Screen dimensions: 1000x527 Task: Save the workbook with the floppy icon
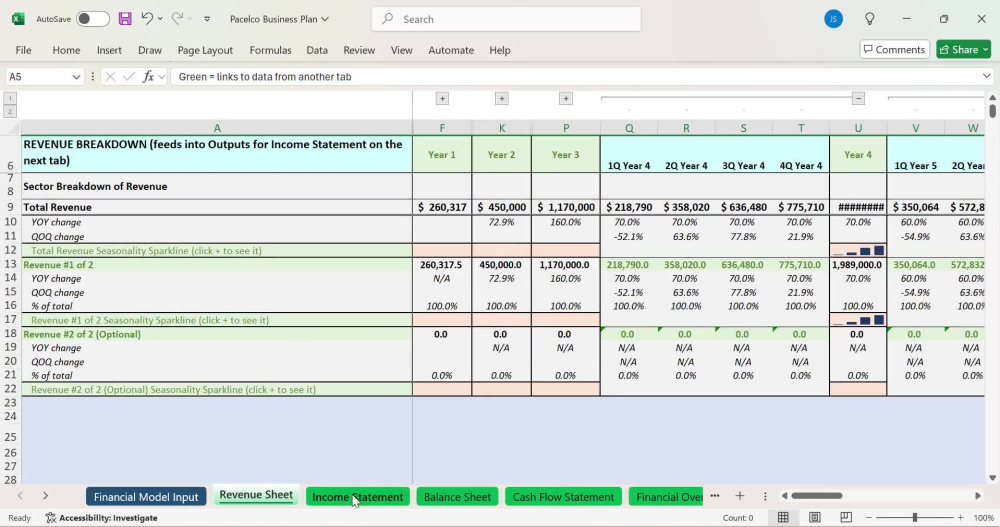tap(125, 19)
